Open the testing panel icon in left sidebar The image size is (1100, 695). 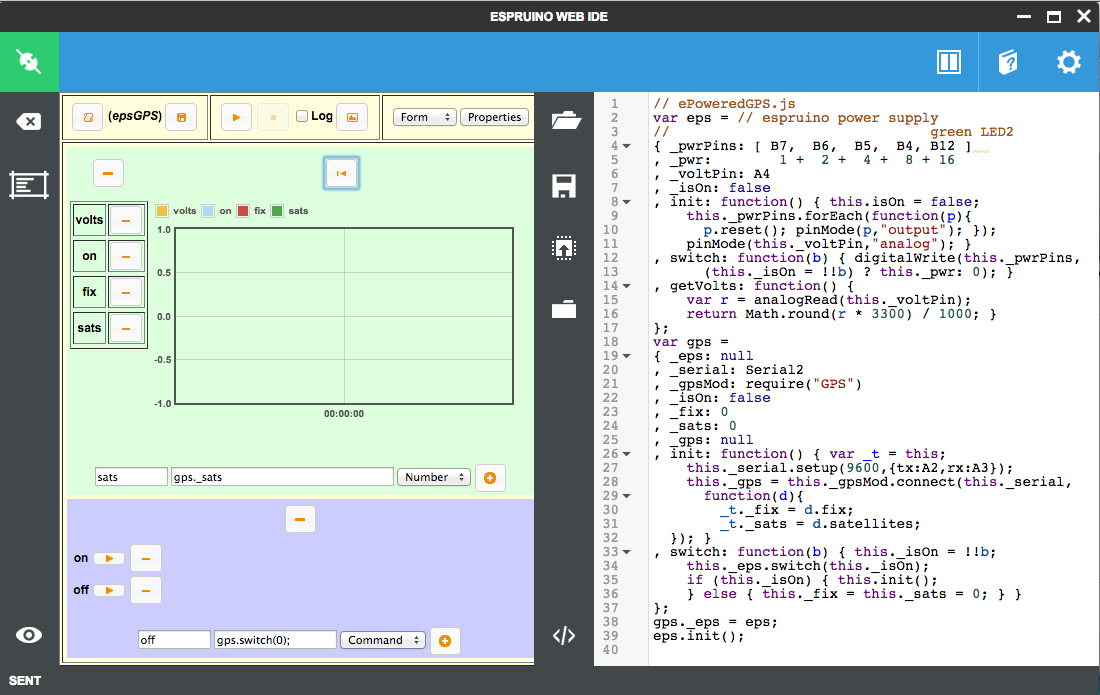[29, 185]
